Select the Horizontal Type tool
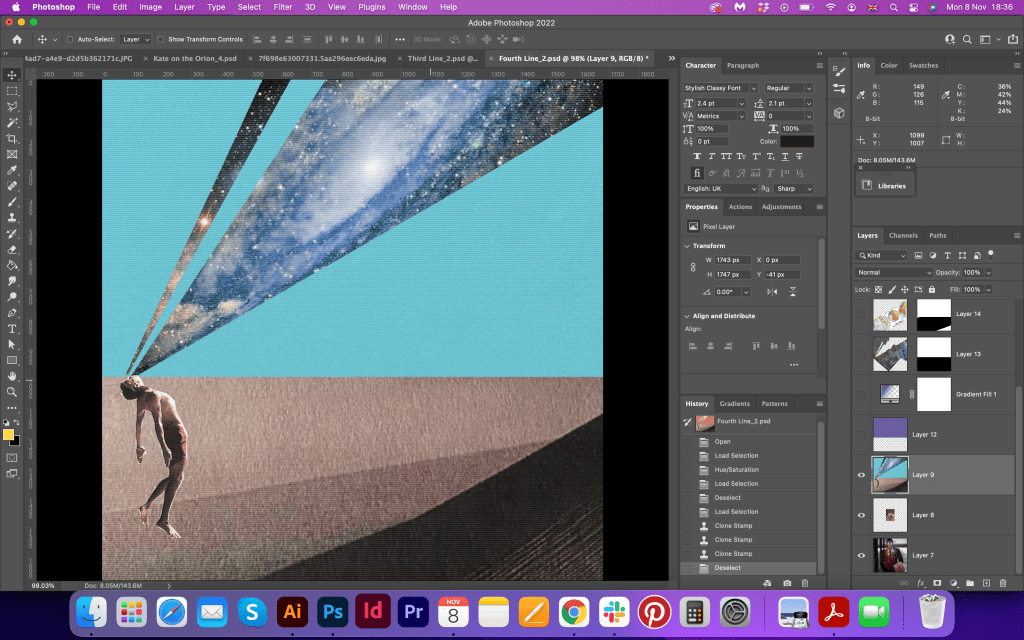The height and width of the screenshot is (640, 1024). point(12,328)
